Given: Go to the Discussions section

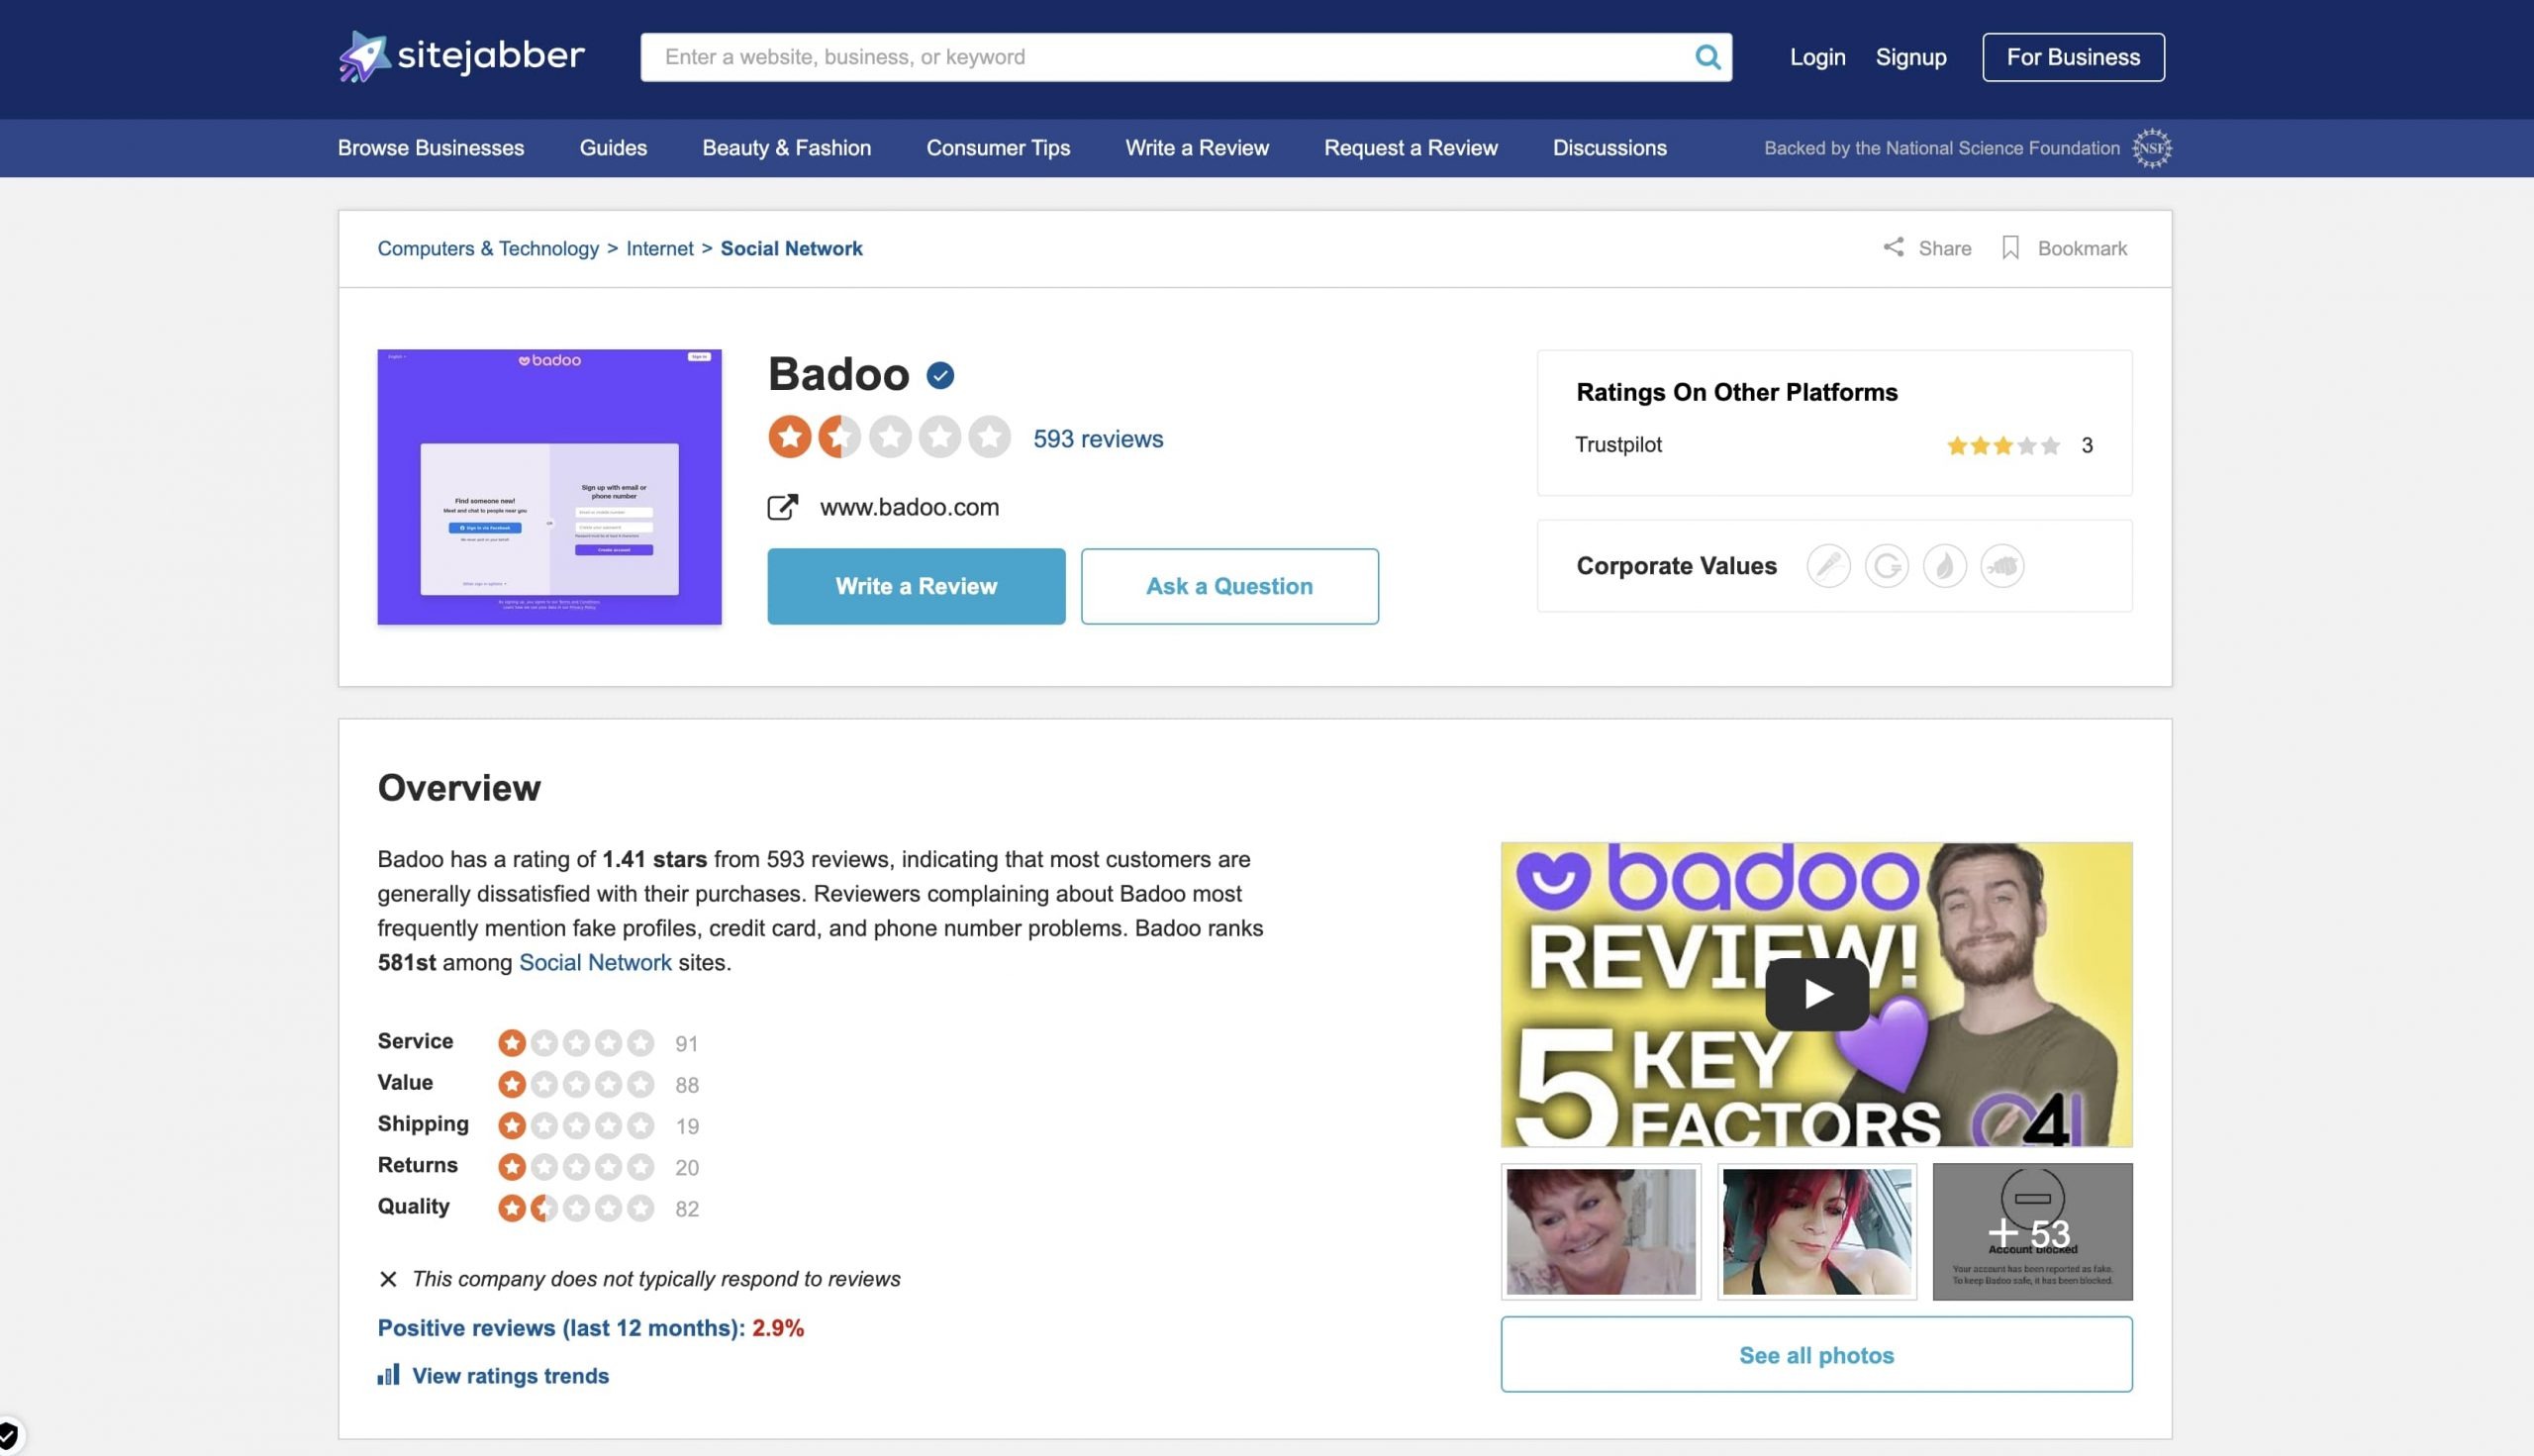Looking at the screenshot, I should pyautogui.click(x=1609, y=147).
